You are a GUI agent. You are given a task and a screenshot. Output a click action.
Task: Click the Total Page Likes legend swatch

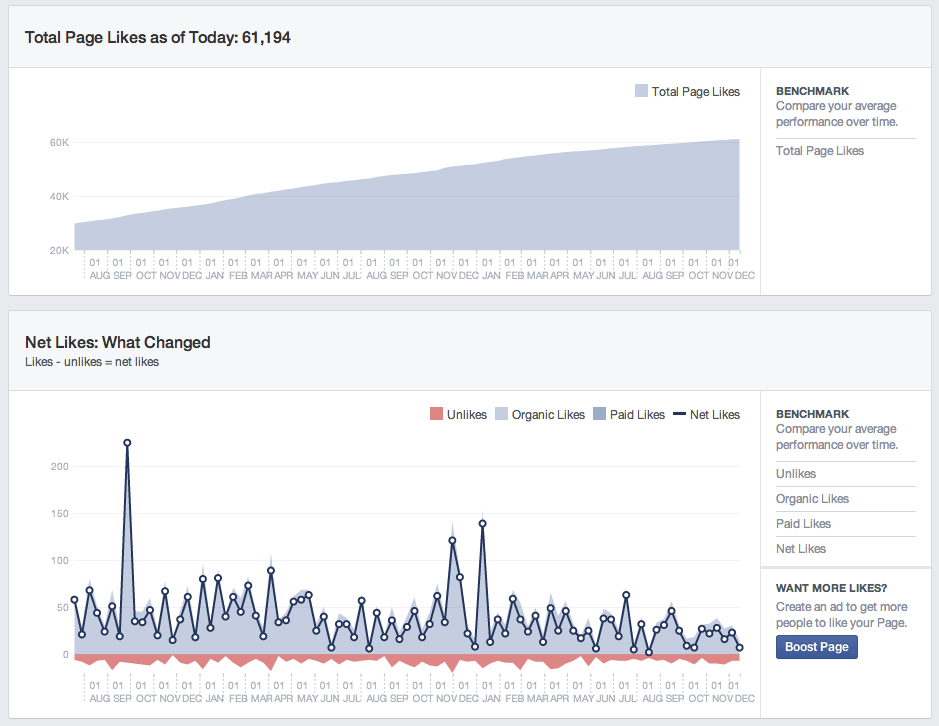[641, 91]
